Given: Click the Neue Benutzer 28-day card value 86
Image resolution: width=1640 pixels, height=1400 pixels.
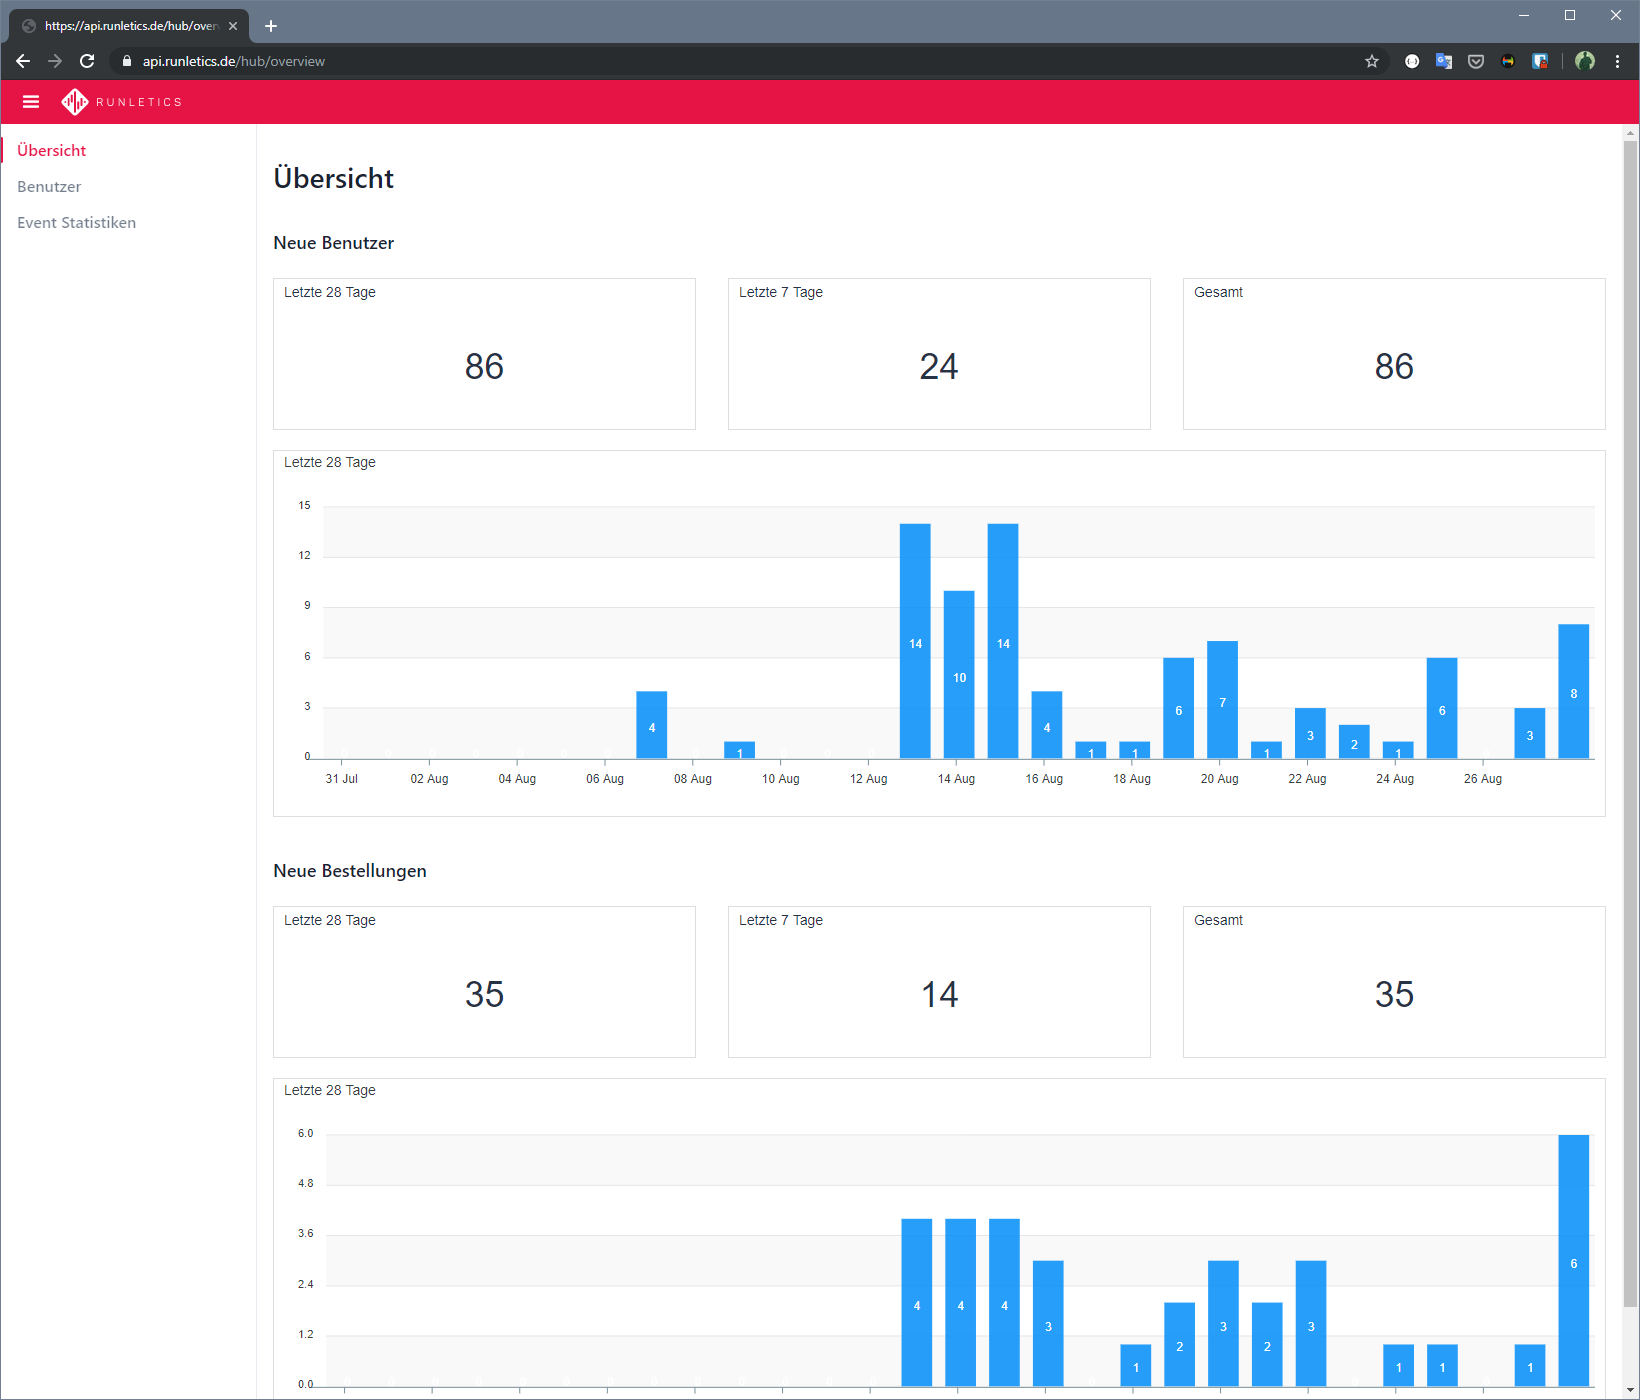Looking at the screenshot, I should (x=484, y=367).
